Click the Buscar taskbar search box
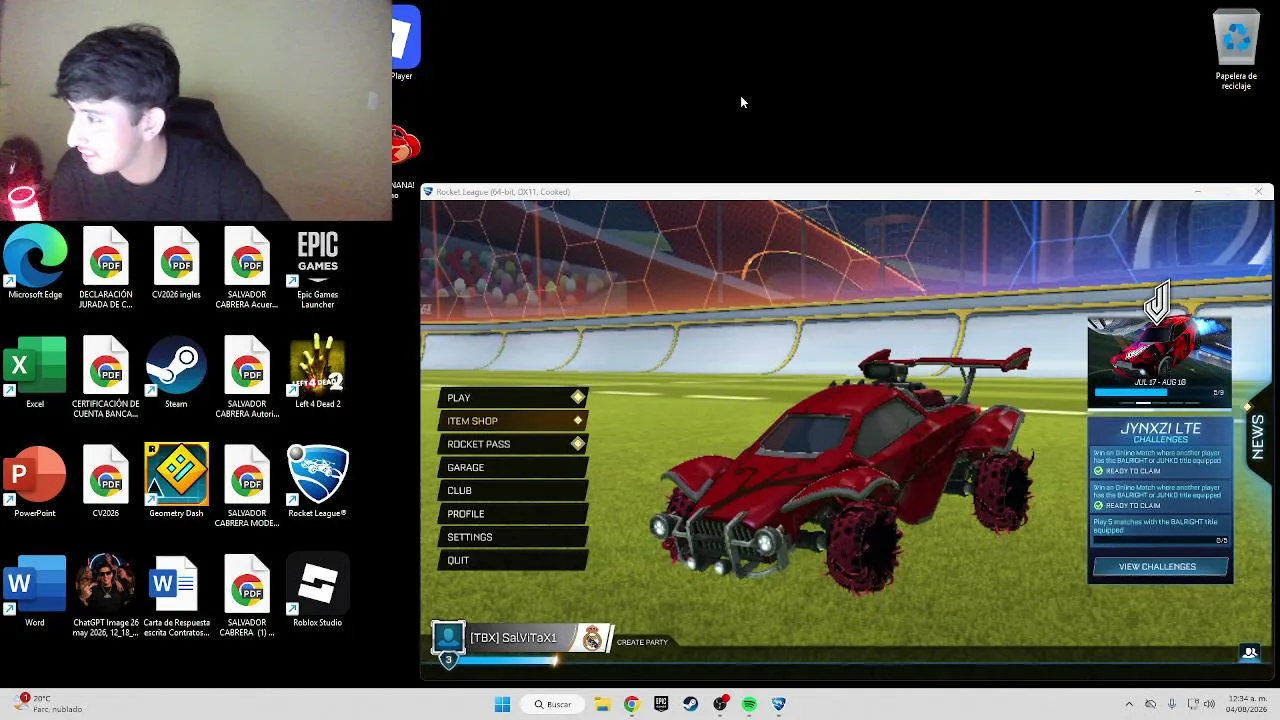 (x=552, y=704)
